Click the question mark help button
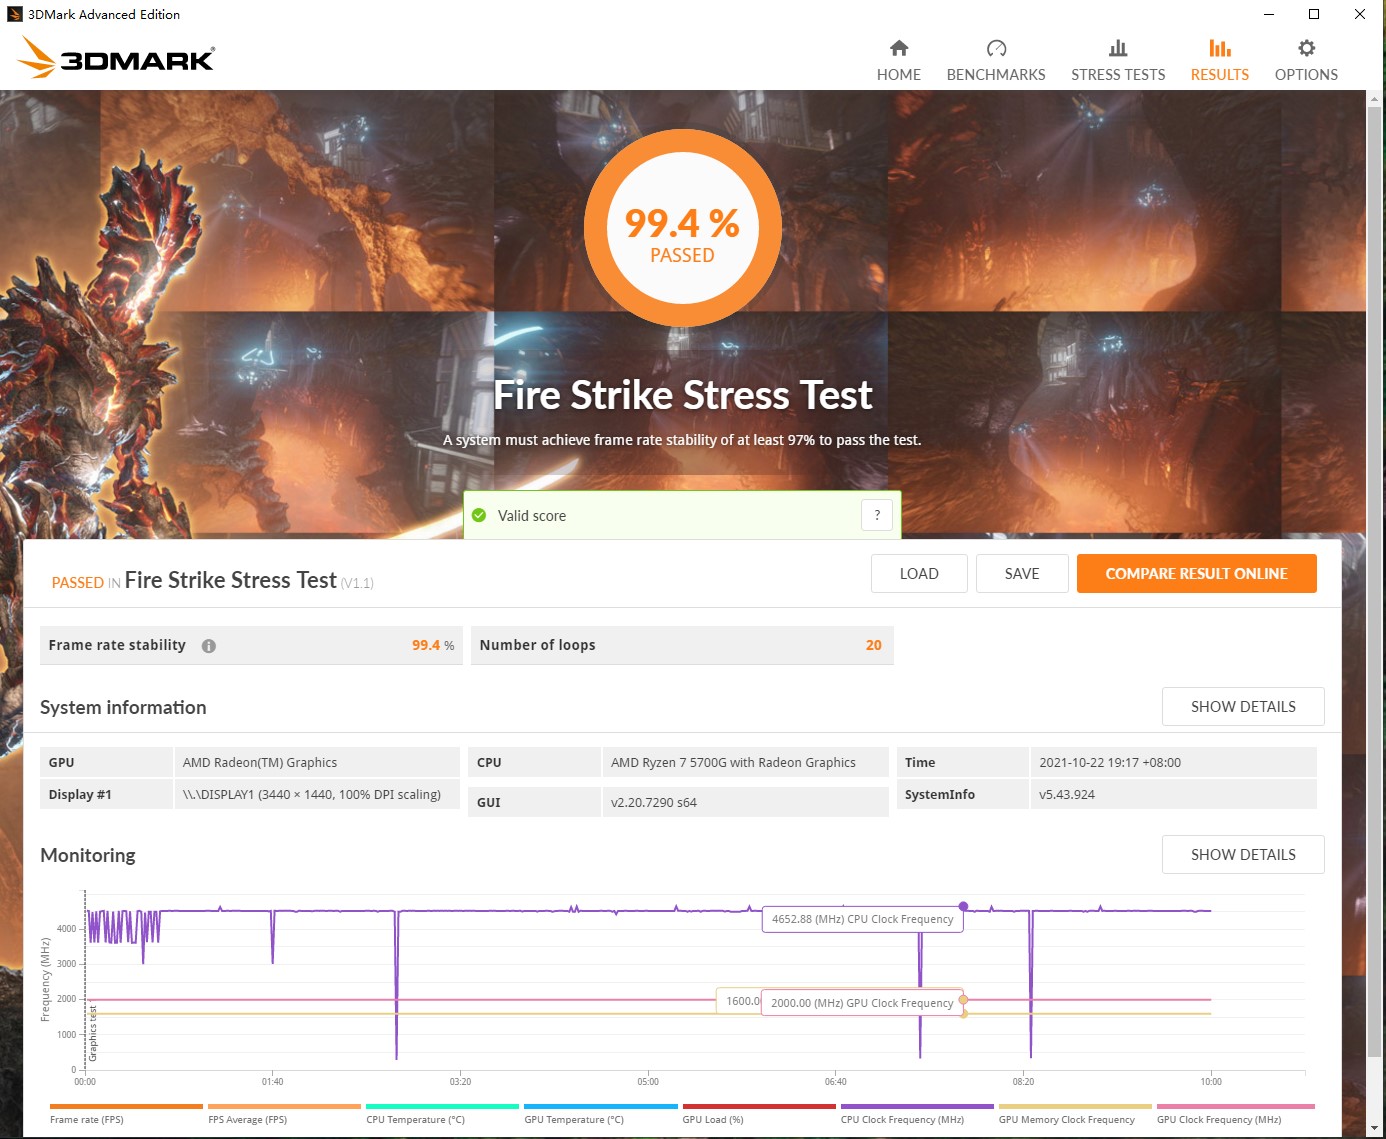This screenshot has height=1139, width=1386. point(877,515)
